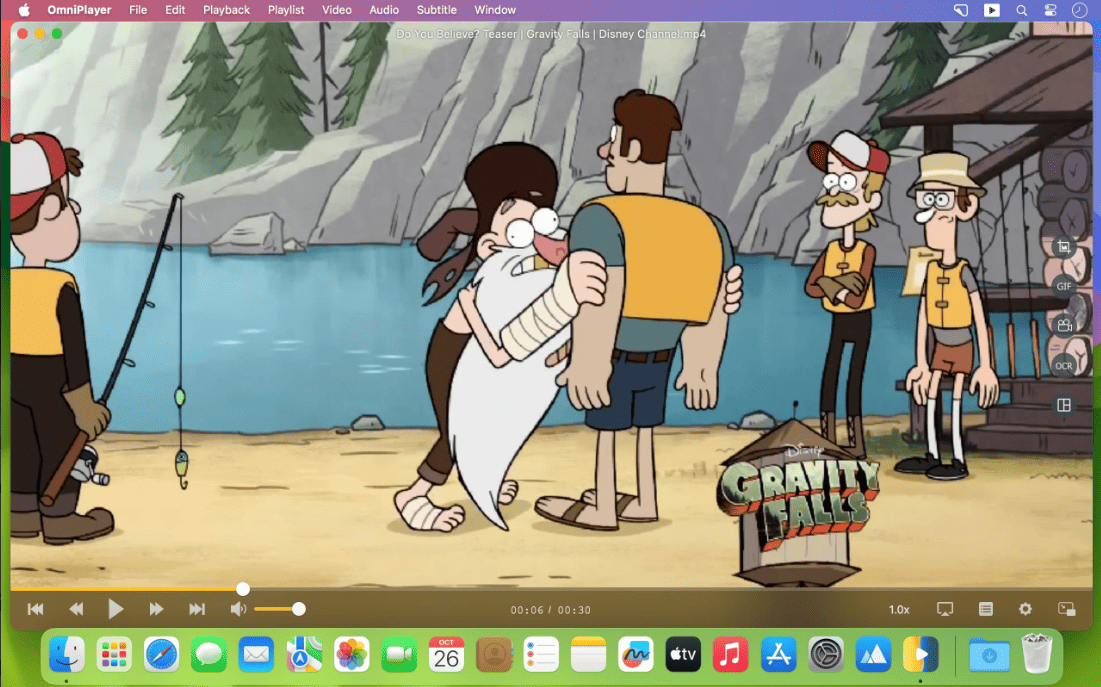Click the AirPlay screen icon
Viewport: 1101px width, 687px height.
(945, 609)
